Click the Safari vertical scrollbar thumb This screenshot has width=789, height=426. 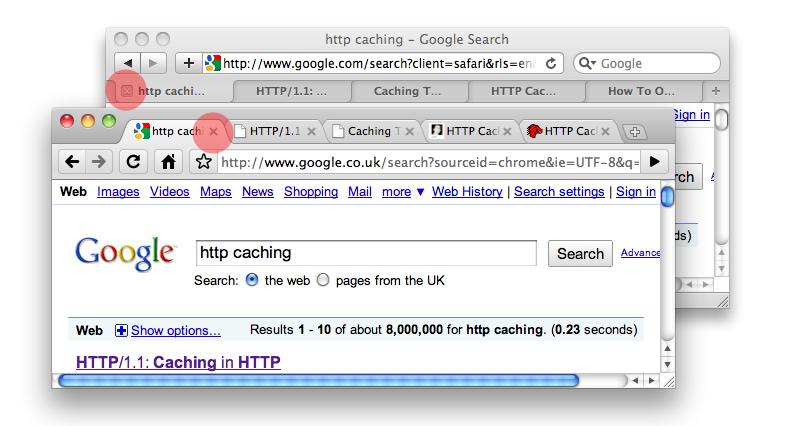tap(722, 120)
